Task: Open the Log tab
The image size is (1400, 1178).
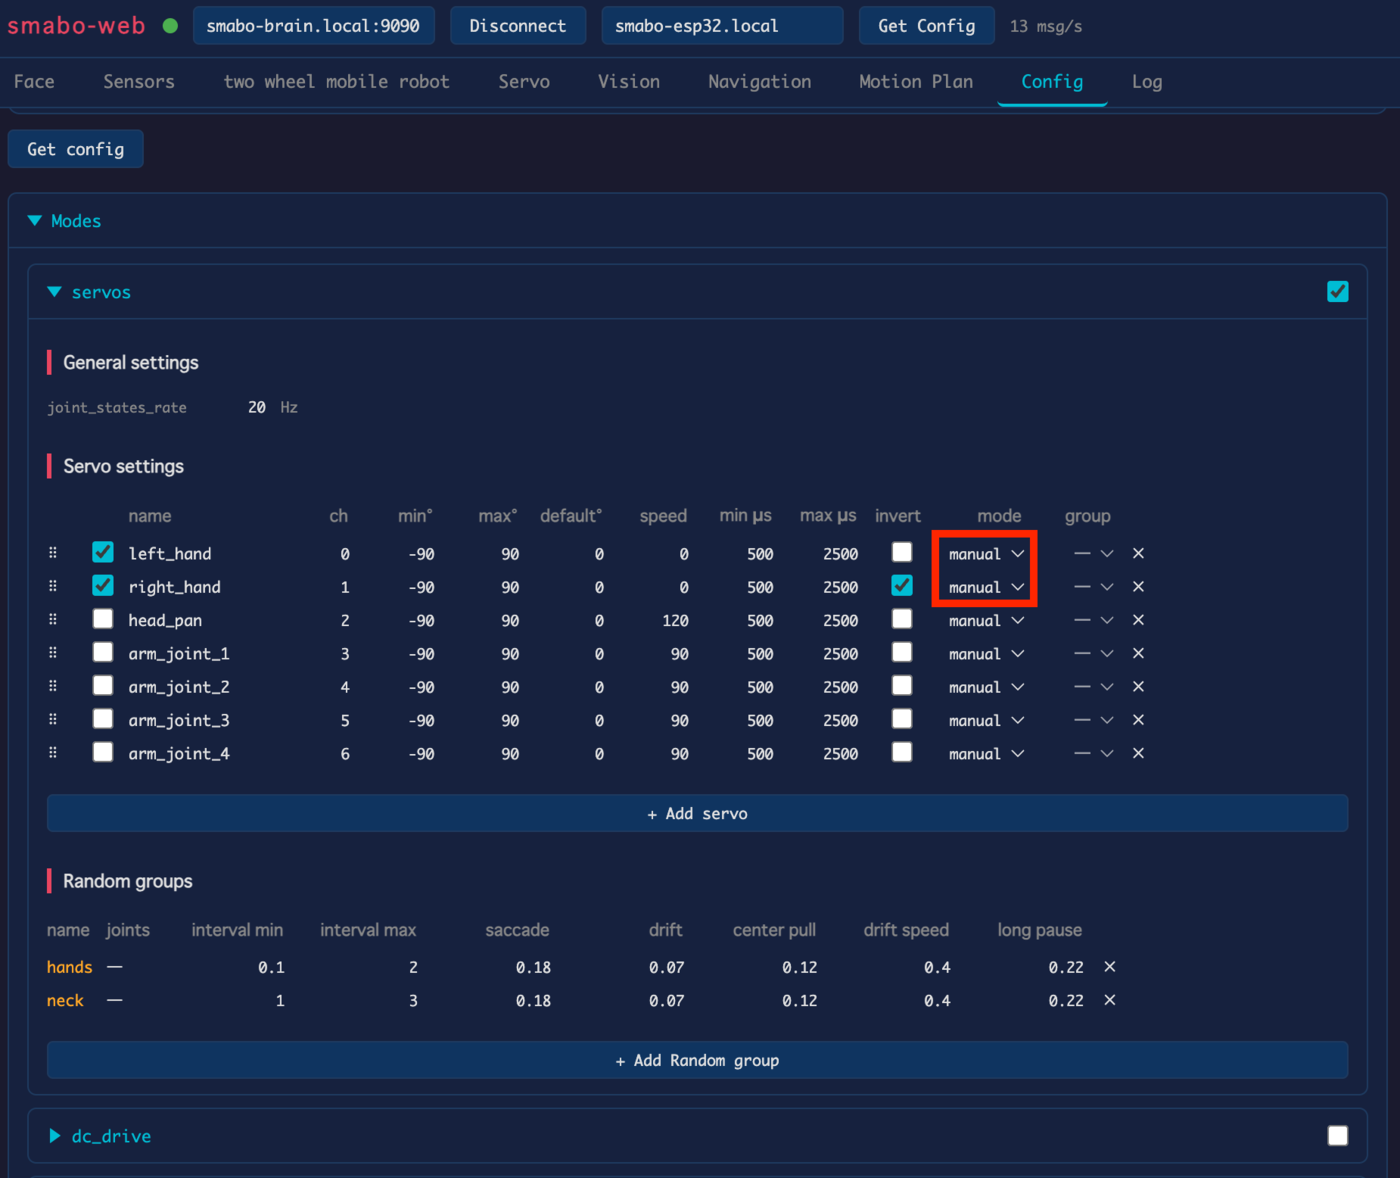Action: (x=1147, y=82)
